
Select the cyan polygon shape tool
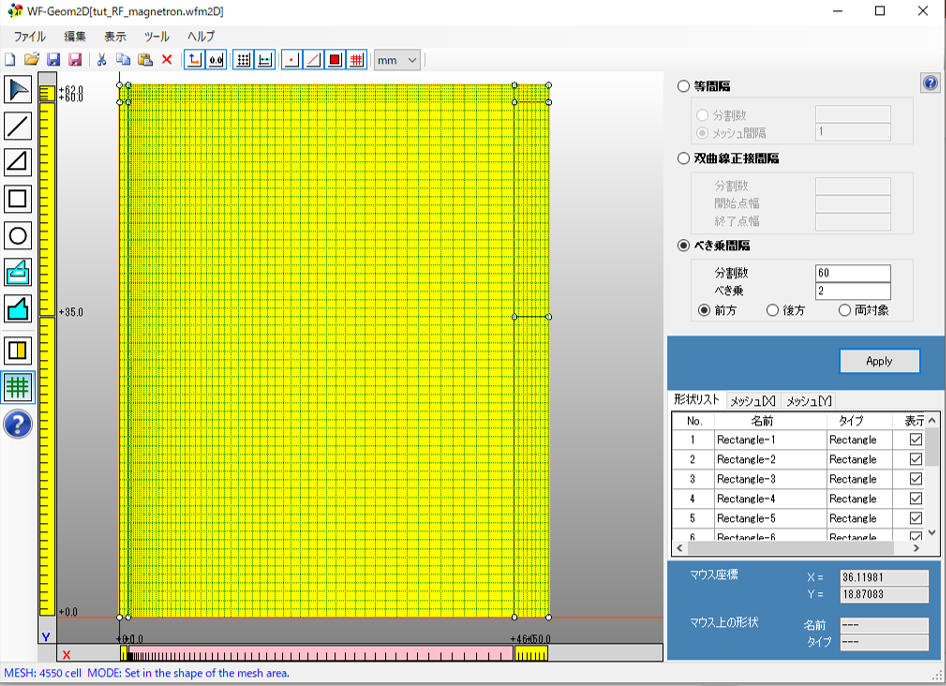(18, 308)
